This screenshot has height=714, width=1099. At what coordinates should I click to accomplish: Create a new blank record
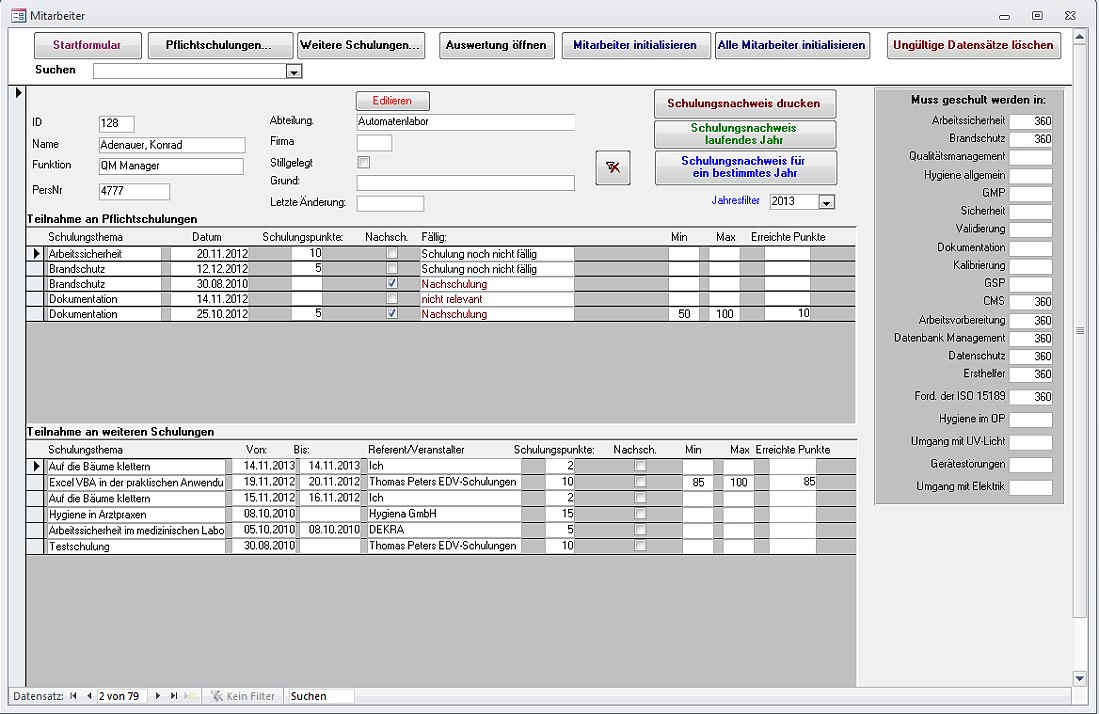click(x=190, y=696)
